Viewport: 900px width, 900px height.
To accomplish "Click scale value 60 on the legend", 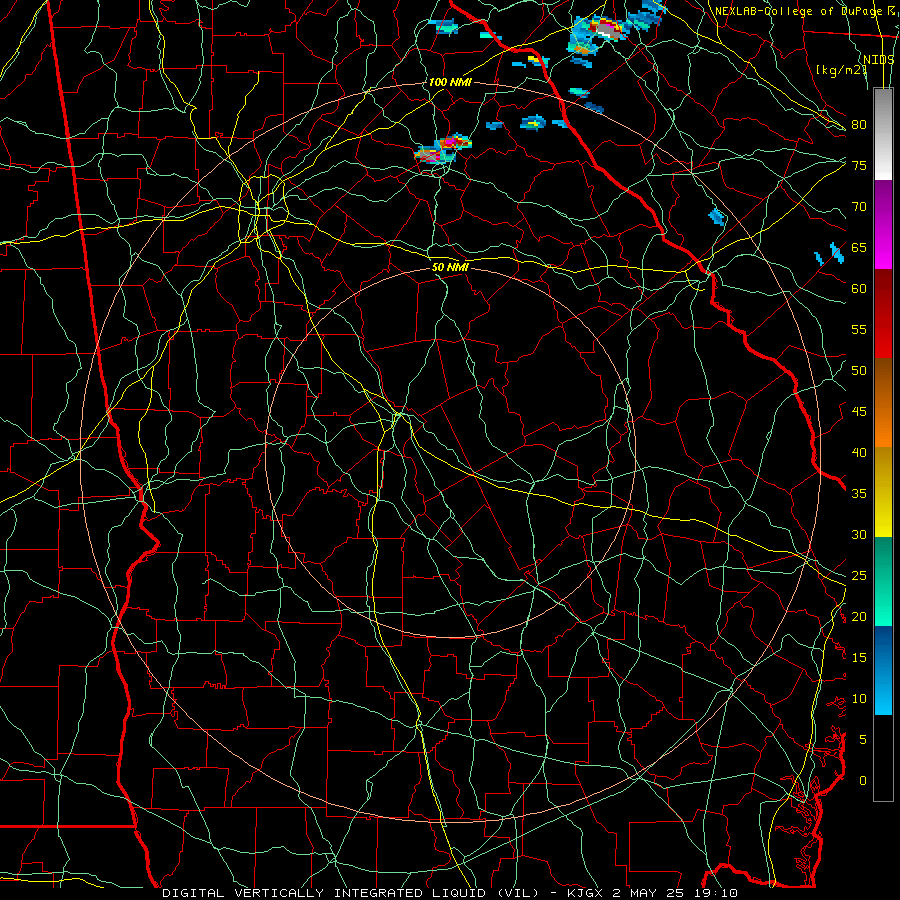I will point(859,289).
